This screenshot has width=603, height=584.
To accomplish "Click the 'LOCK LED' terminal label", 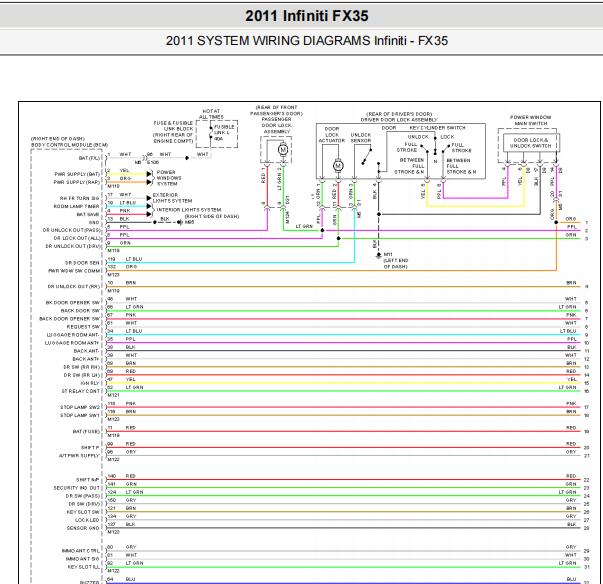I will tap(87, 520).
